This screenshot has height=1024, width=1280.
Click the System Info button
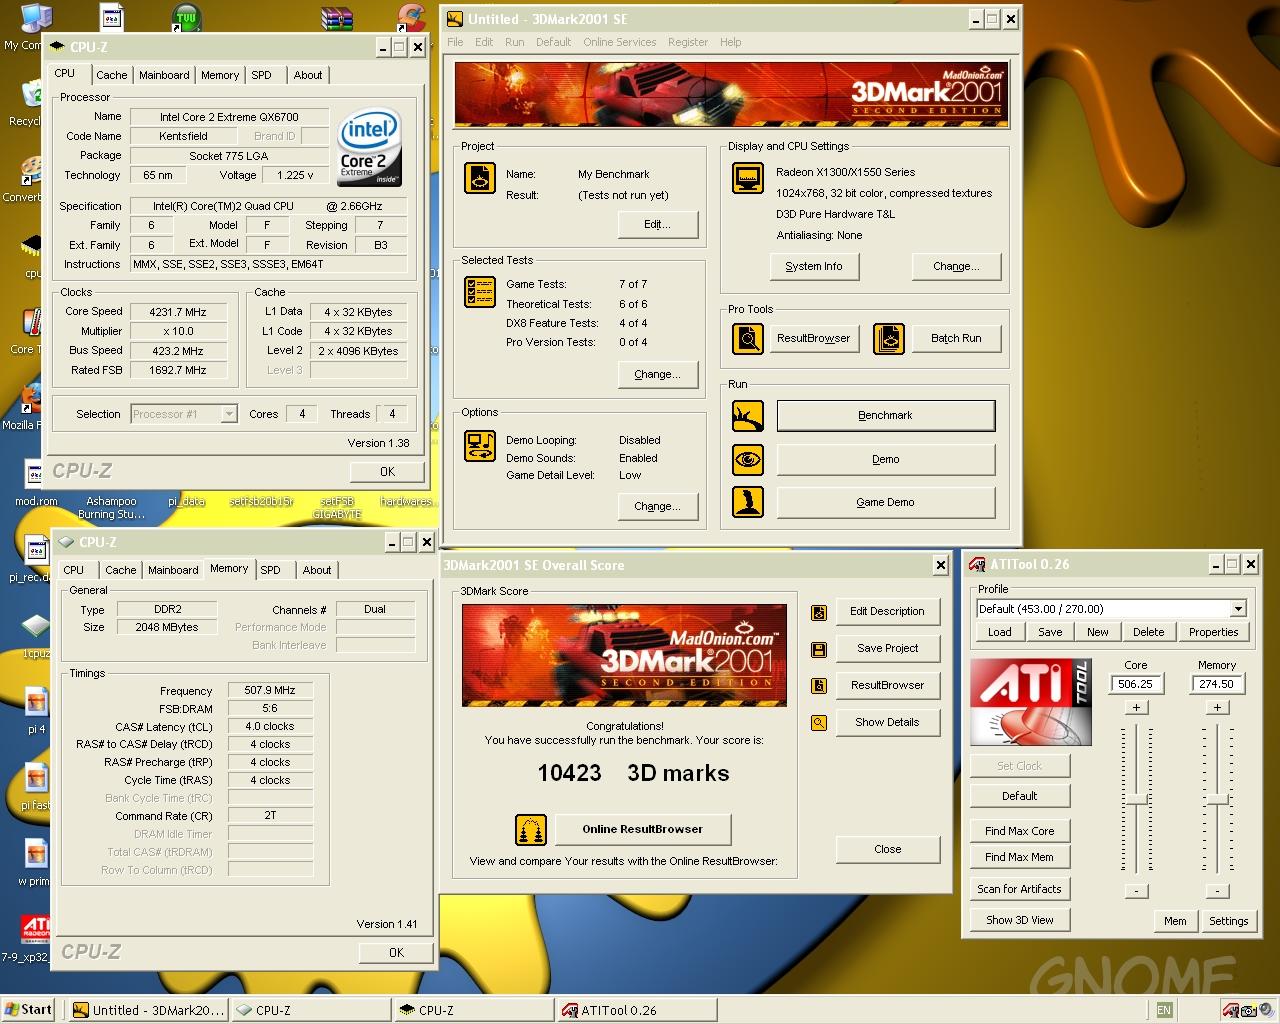point(814,267)
